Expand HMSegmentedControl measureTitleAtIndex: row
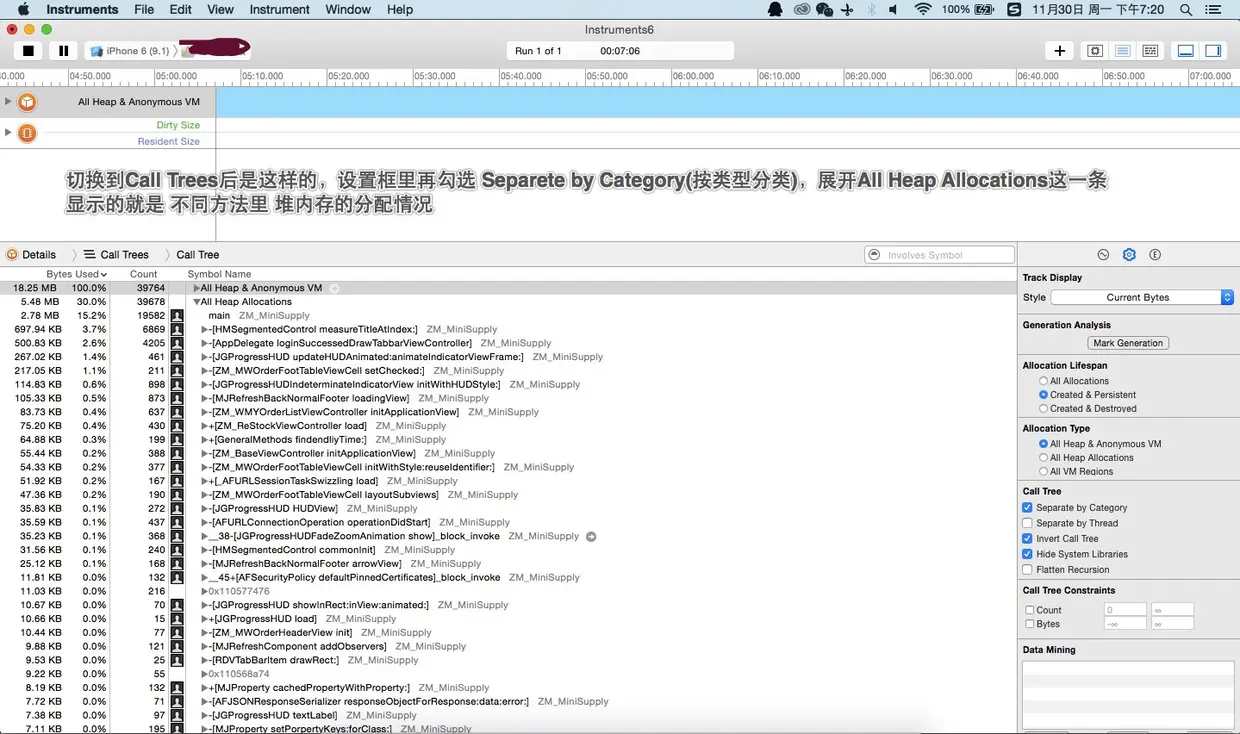Screen dimensions: 1240x734 (x=204, y=329)
